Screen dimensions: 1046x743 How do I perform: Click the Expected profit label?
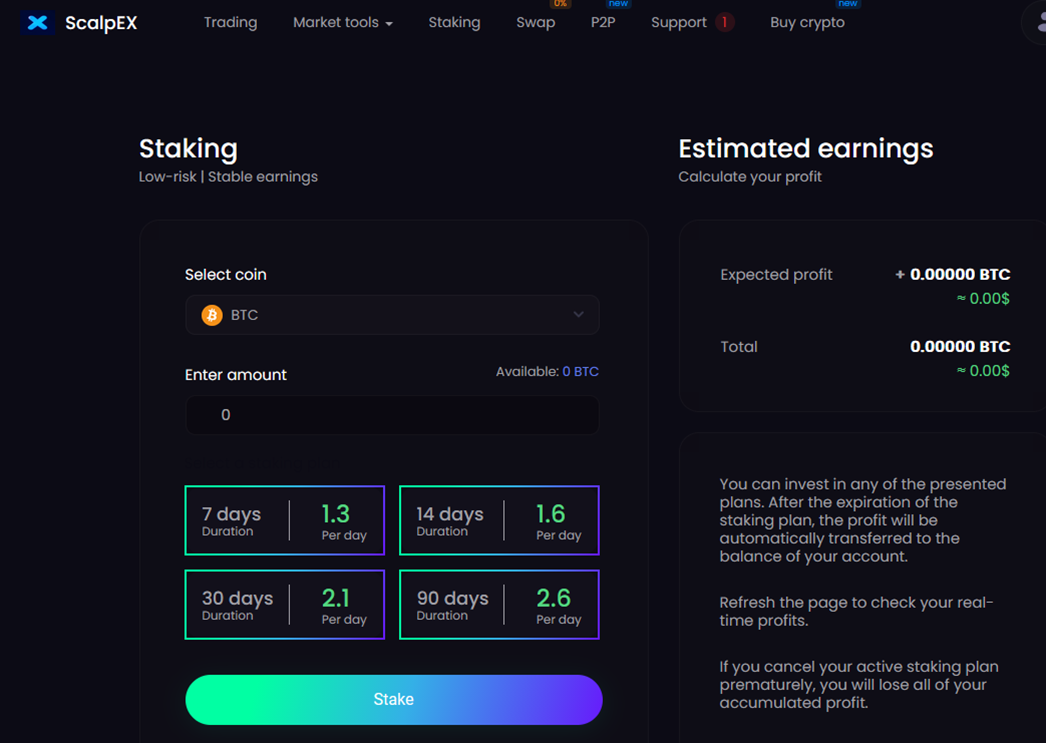click(x=776, y=275)
